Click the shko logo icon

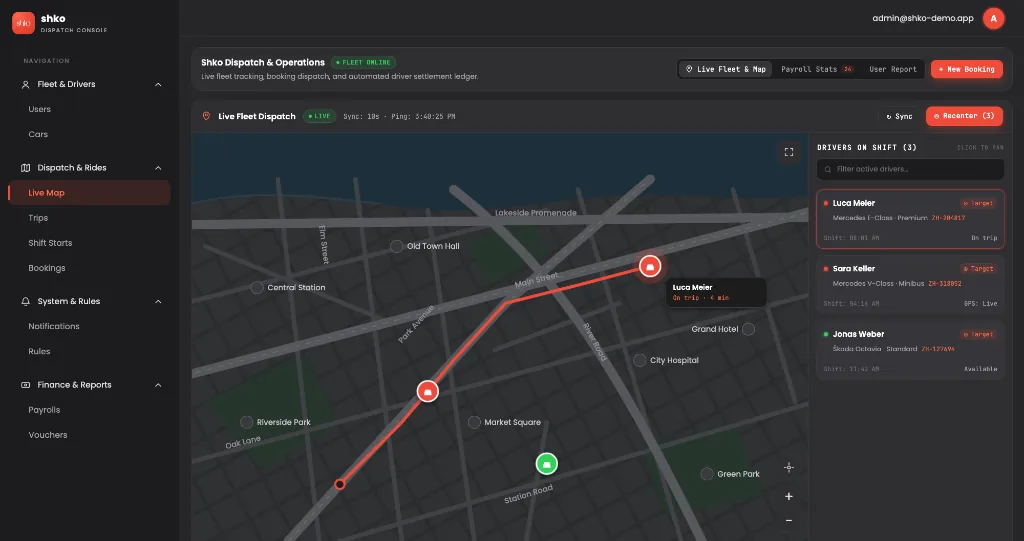24,23
